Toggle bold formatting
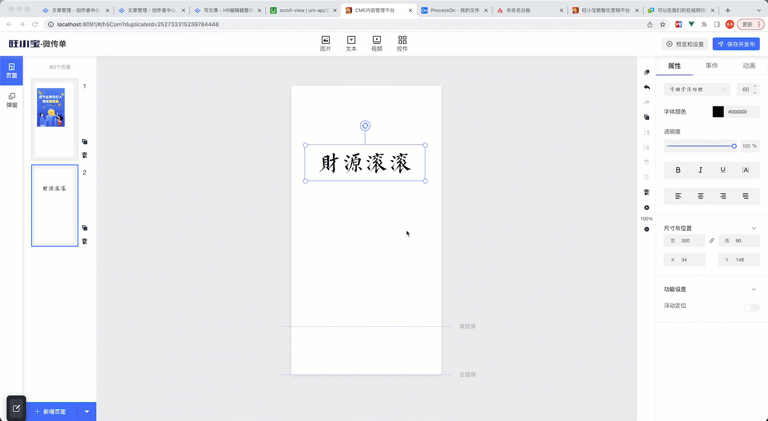The width and height of the screenshot is (768, 421). [x=678, y=170]
